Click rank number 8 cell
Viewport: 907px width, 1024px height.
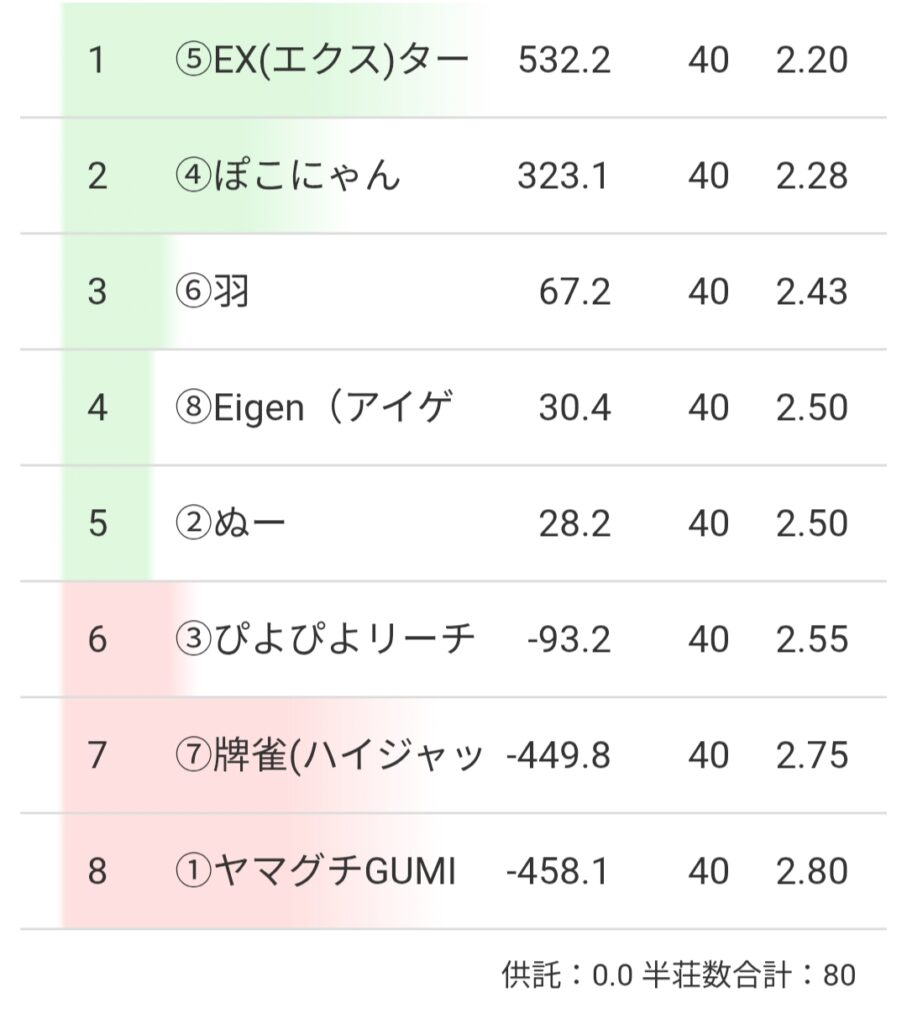coord(97,872)
